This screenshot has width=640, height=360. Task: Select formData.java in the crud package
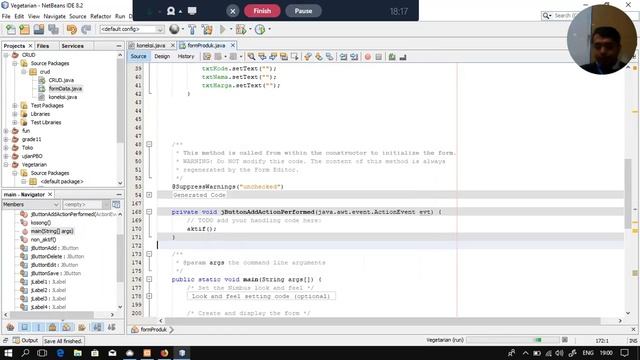point(65,89)
